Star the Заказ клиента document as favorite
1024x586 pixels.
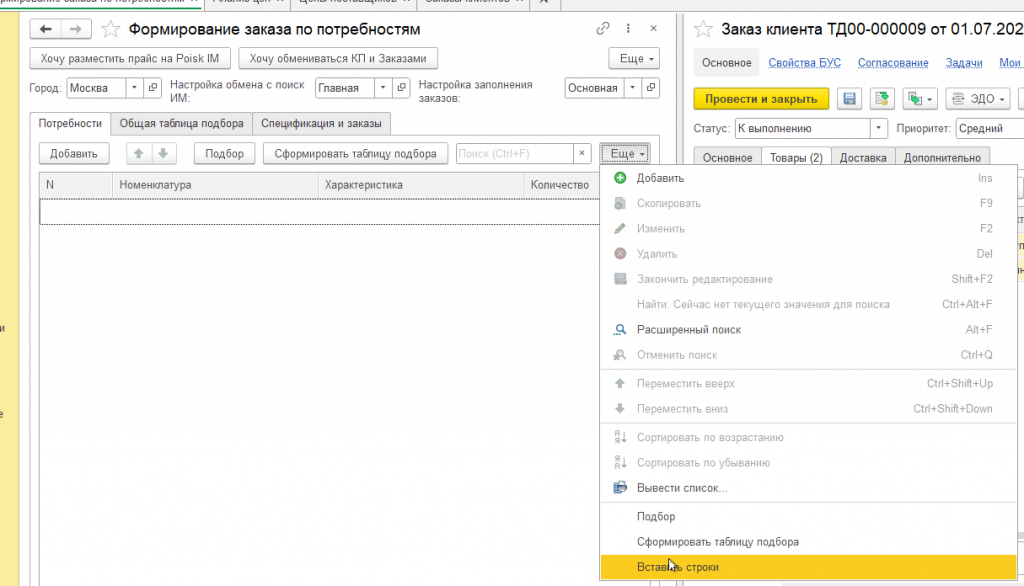(703, 29)
